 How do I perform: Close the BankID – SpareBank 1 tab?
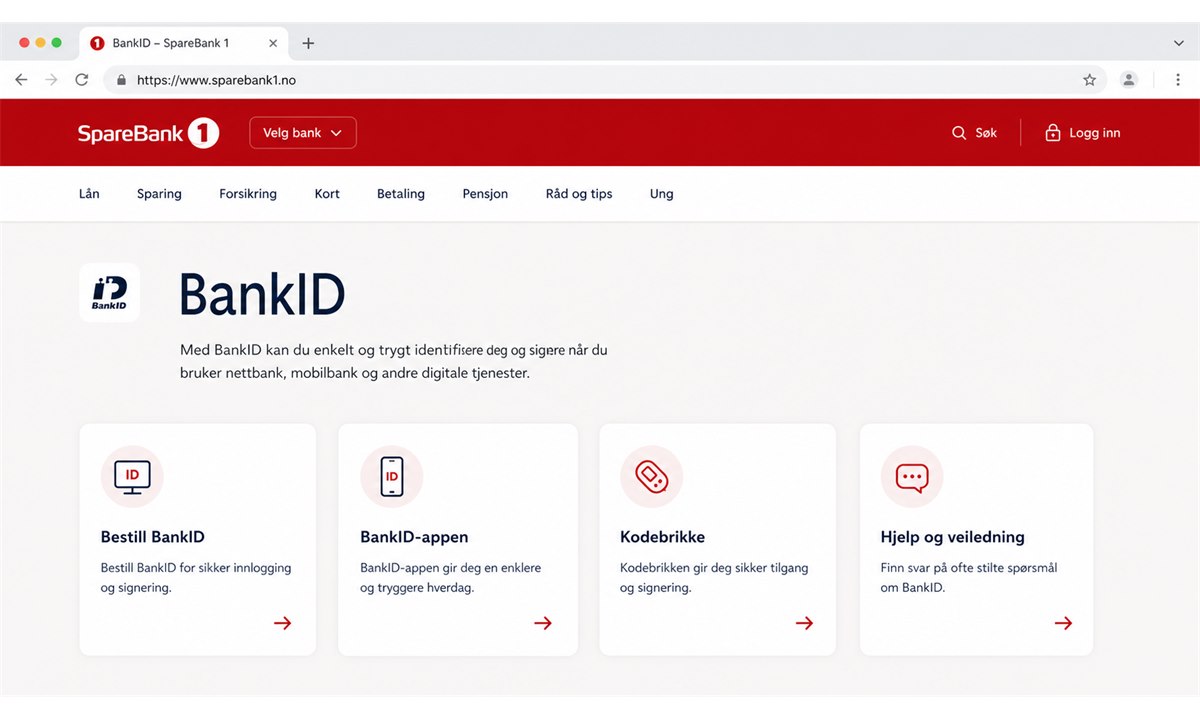coord(274,43)
